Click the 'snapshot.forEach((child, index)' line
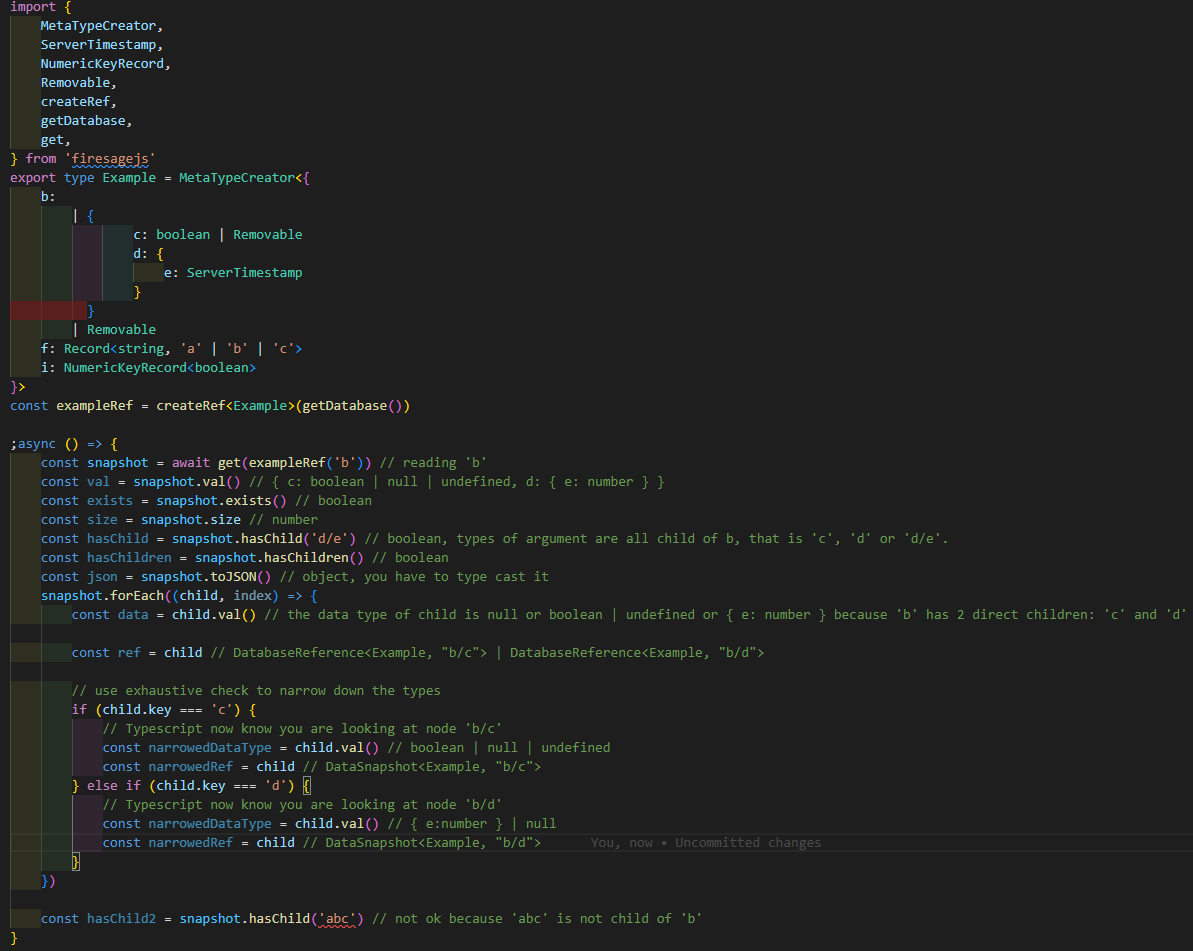Screen dimensions: 1193x951 179,596
